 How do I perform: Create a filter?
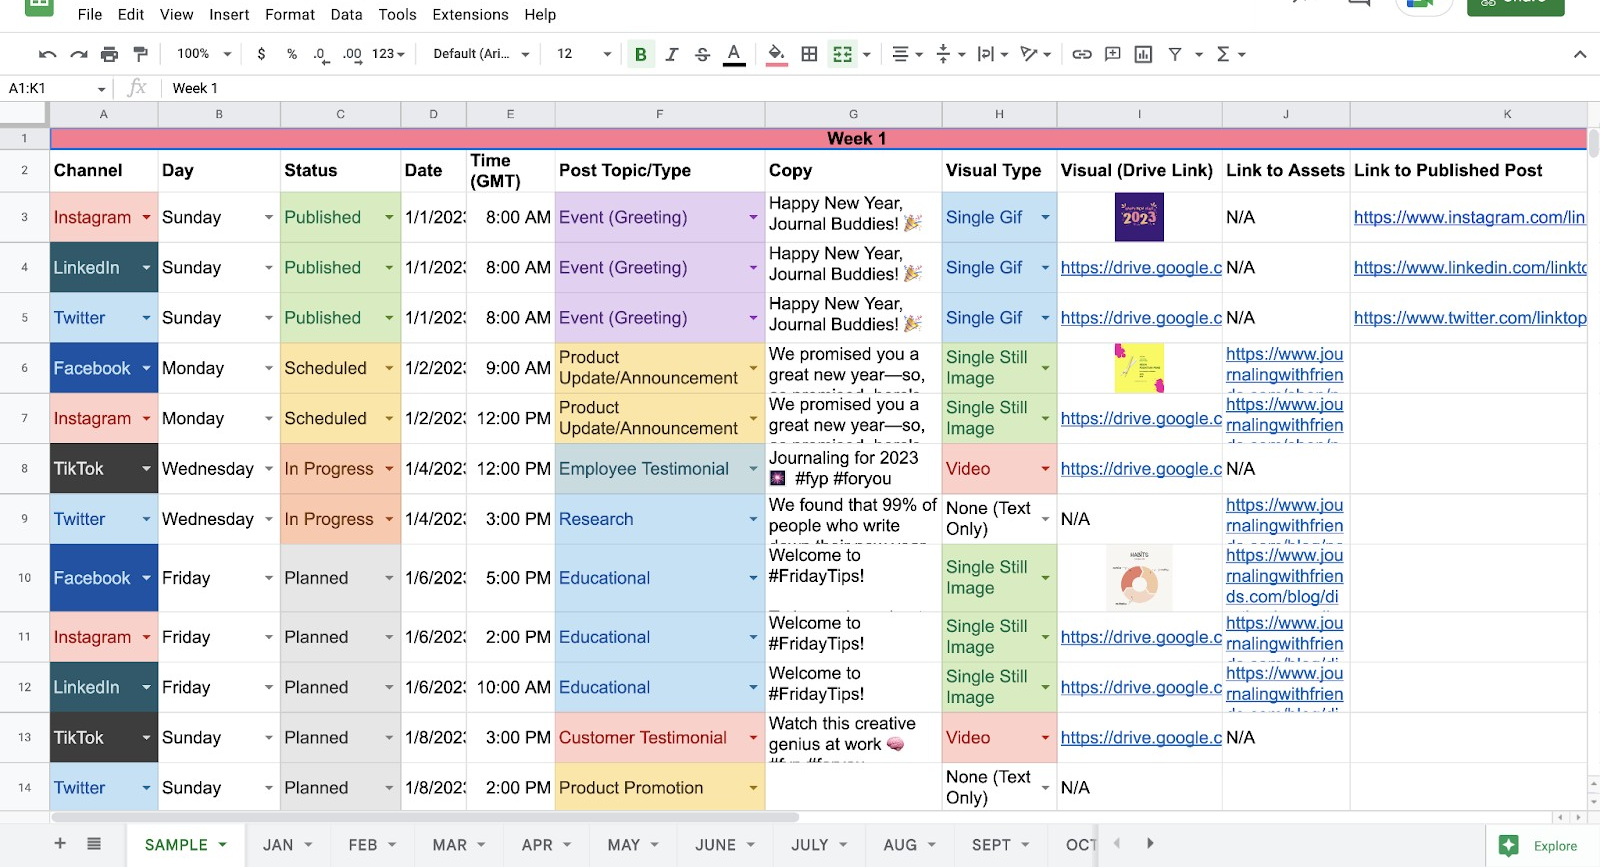click(x=1175, y=54)
